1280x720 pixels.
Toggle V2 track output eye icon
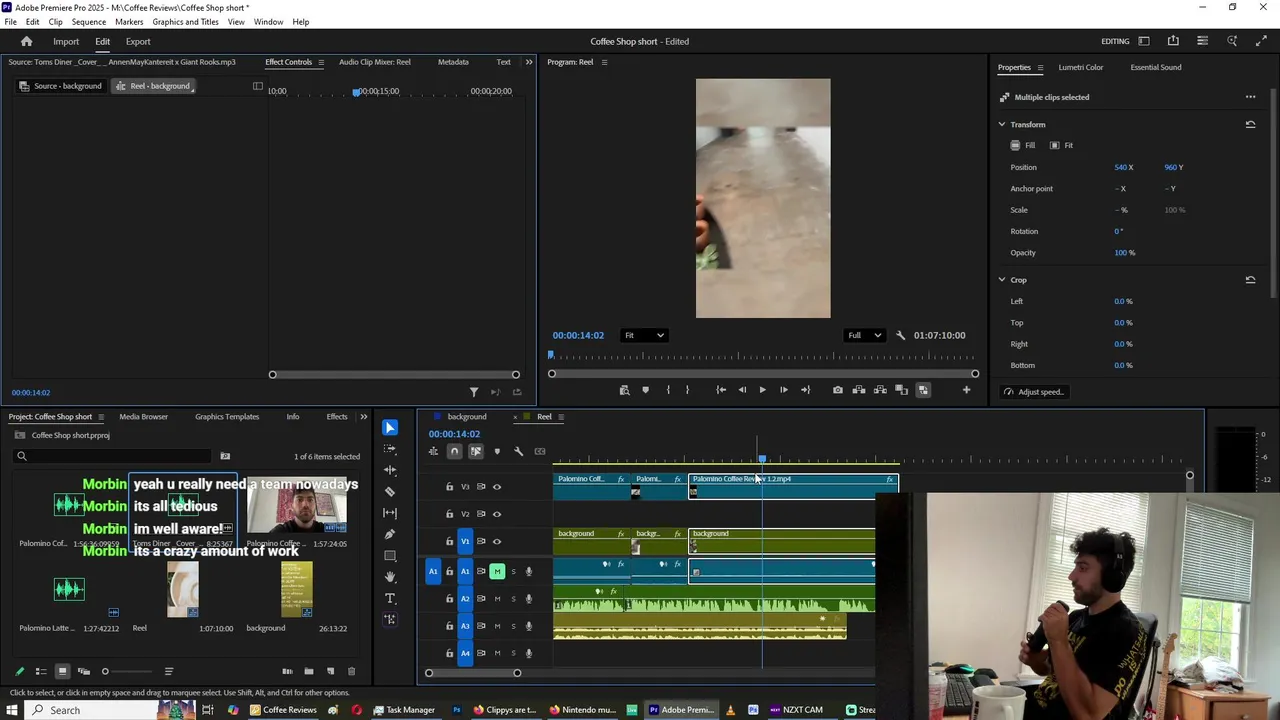point(497,514)
